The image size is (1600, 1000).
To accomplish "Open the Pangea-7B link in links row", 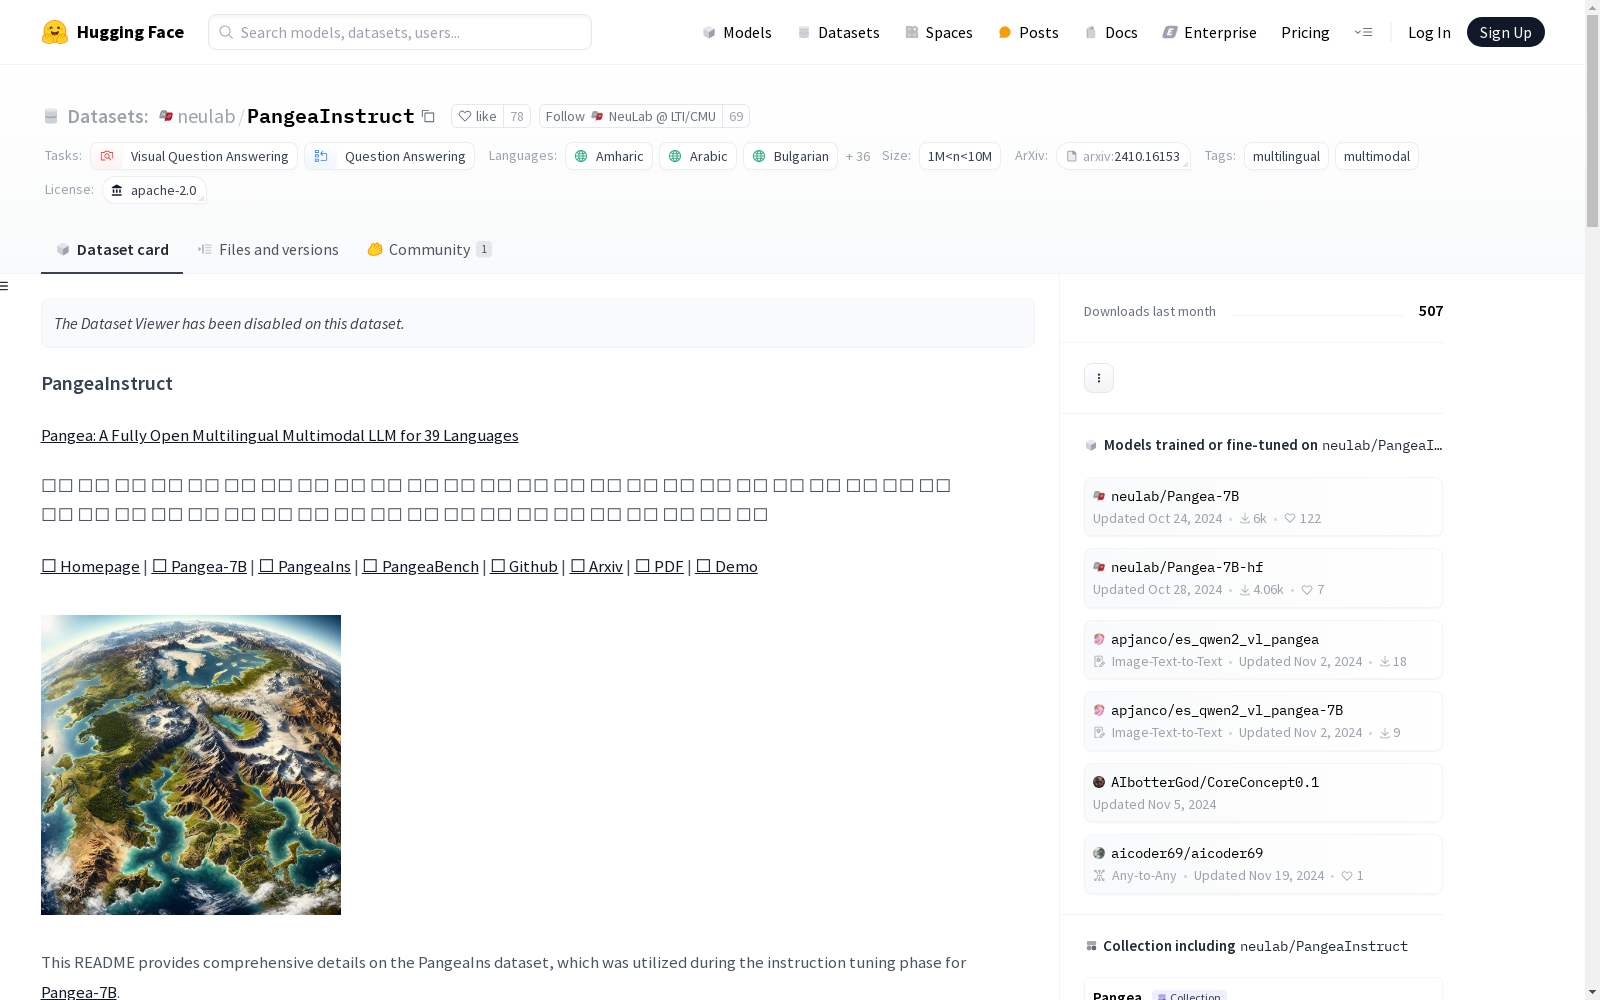I will tap(199, 566).
